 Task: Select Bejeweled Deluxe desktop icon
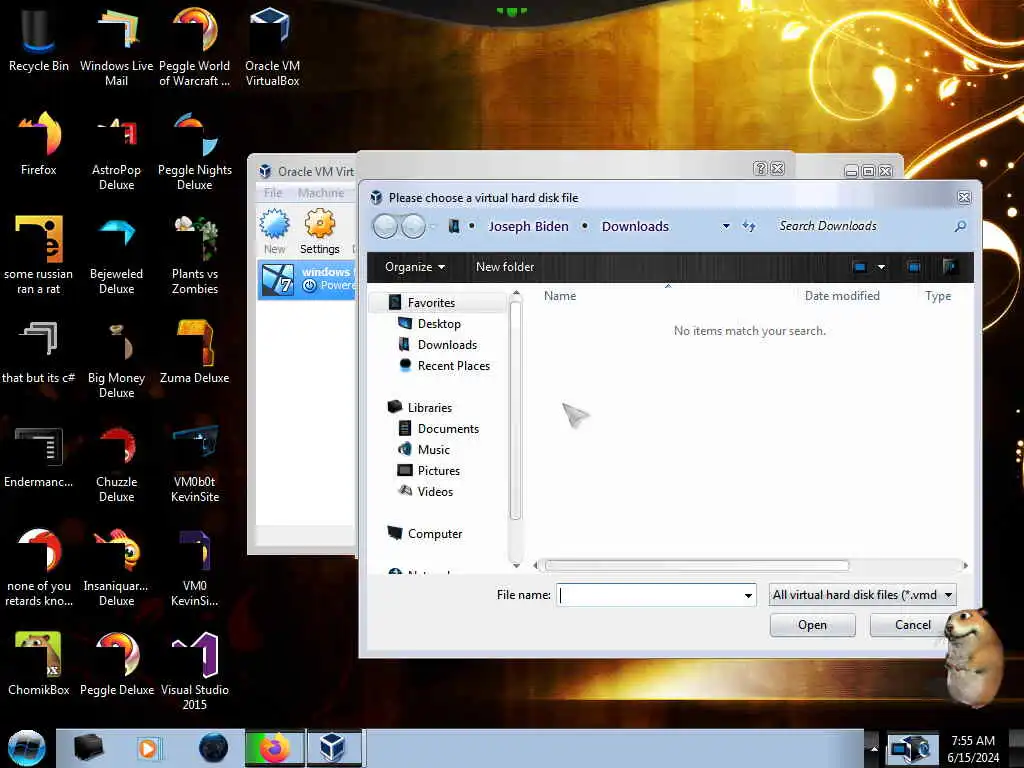pos(116,255)
